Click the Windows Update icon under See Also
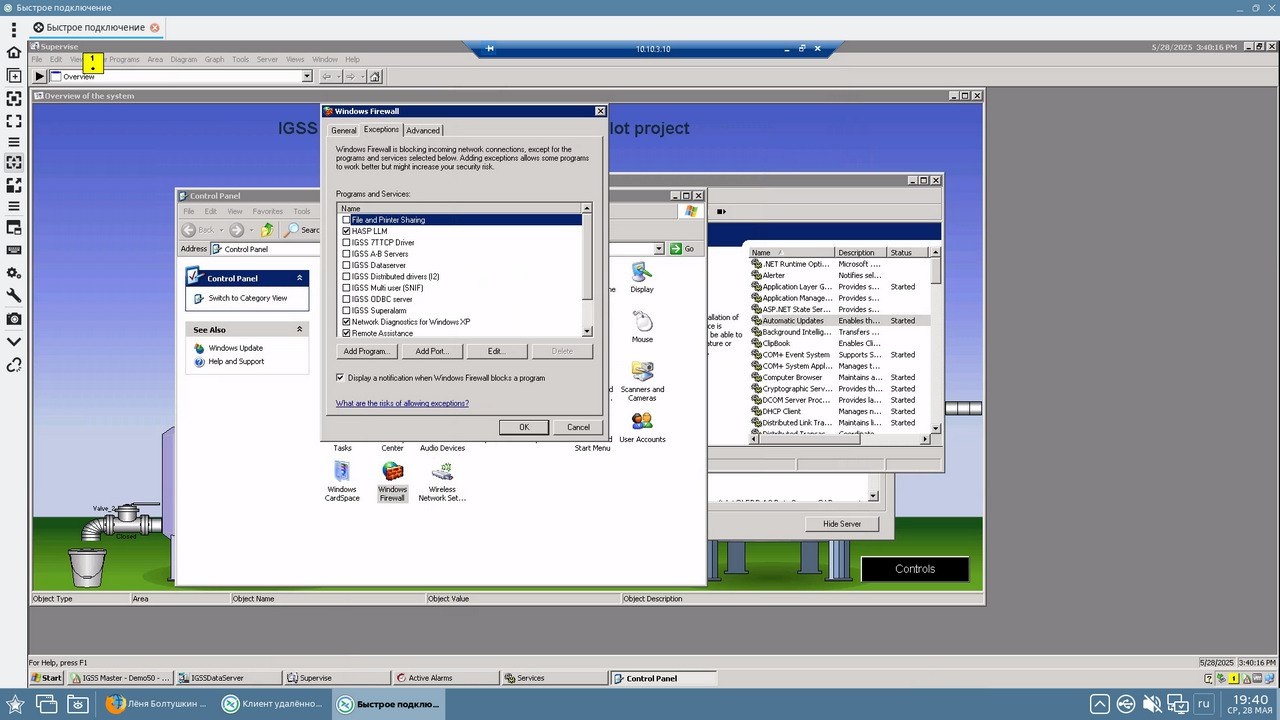This screenshot has width=1280, height=720. pos(200,348)
